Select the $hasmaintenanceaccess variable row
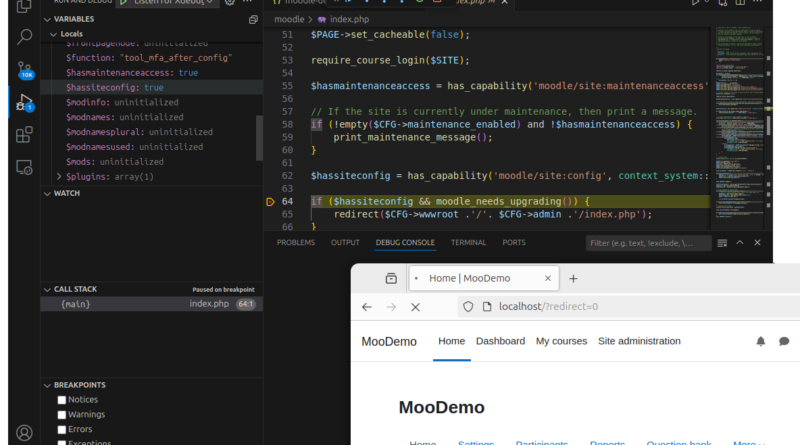This screenshot has width=800, height=445. point(152,72)
